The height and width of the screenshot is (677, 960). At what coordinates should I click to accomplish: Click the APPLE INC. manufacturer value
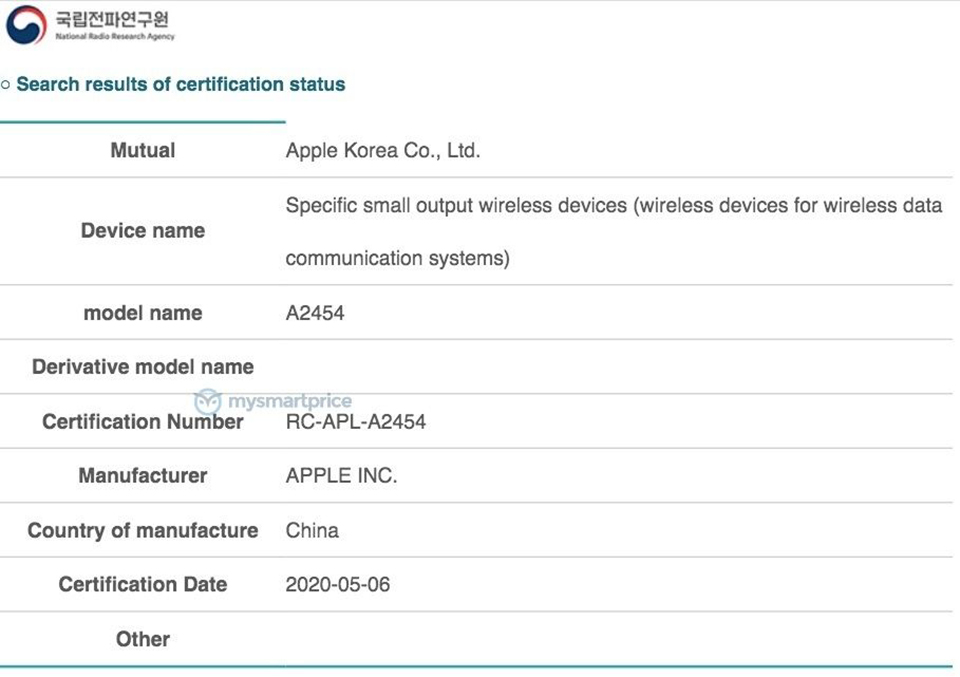tap(341, 476)
